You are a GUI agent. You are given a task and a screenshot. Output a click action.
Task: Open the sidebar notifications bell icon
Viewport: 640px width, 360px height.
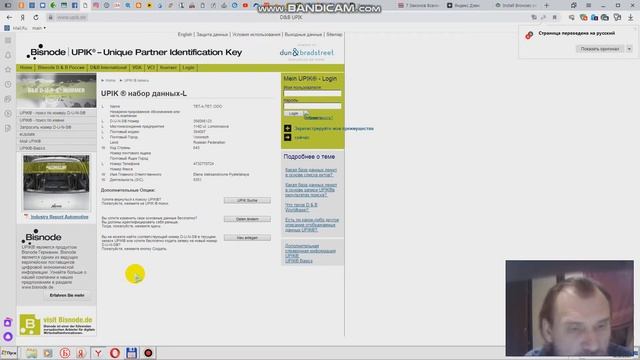(8, 55)
